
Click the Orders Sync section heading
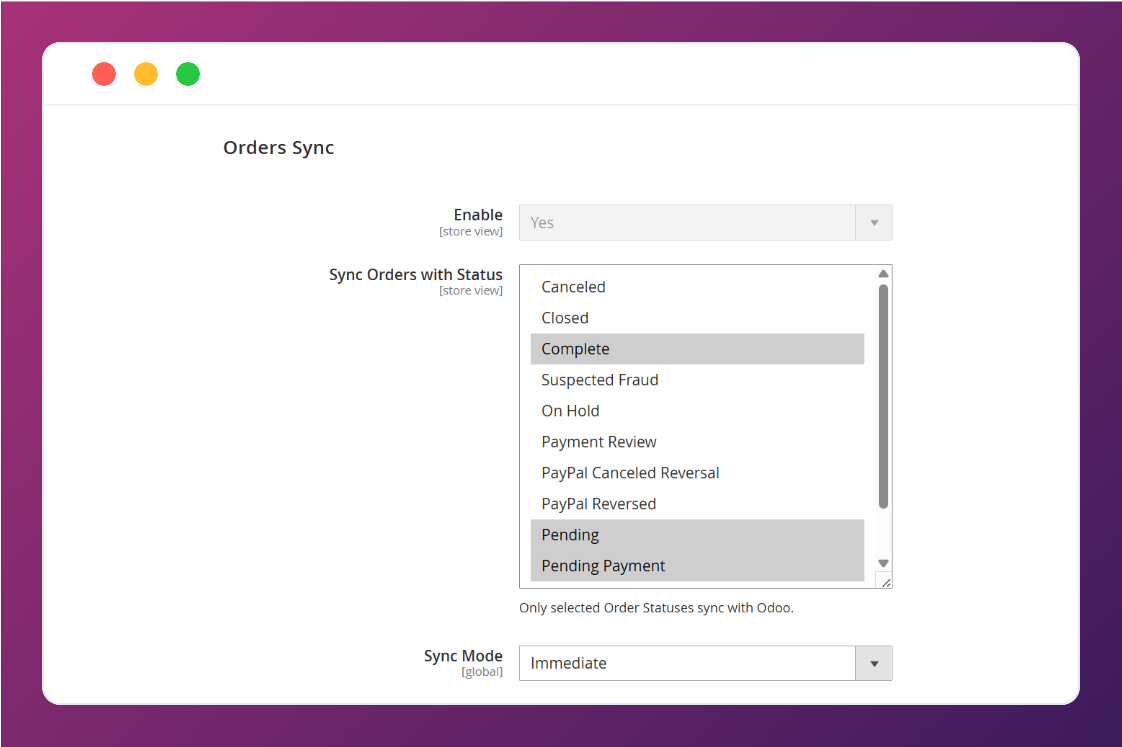tap(278, 147)
